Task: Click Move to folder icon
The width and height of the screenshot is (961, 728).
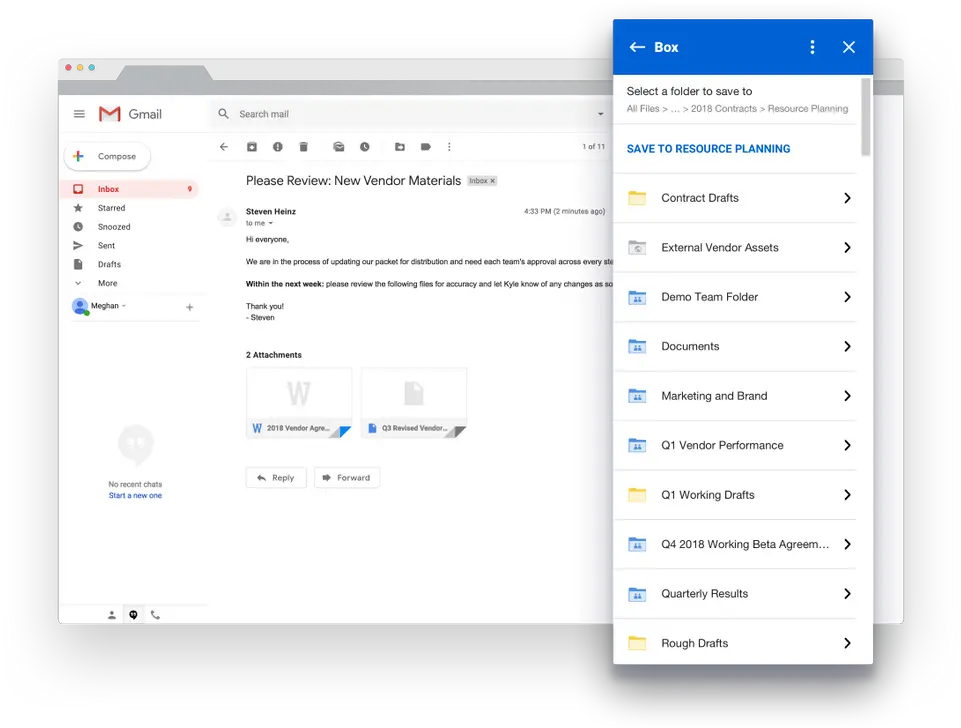Action: [x=400, y=147]
